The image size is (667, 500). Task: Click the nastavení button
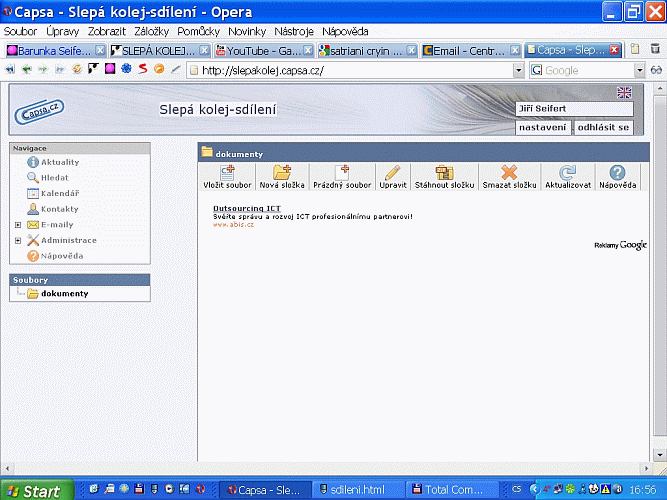[x=543, y=127]
